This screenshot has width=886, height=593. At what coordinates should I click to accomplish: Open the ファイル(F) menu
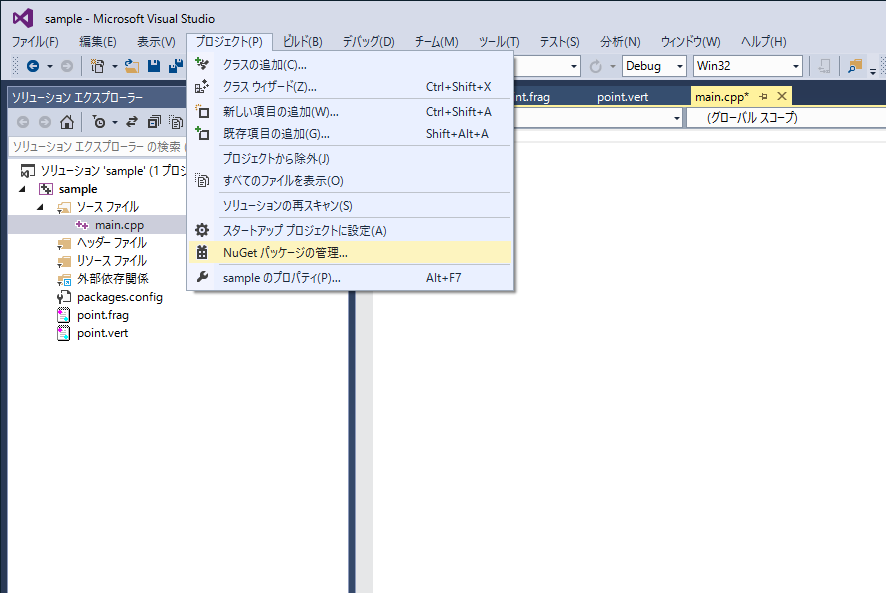click(35, 42)
